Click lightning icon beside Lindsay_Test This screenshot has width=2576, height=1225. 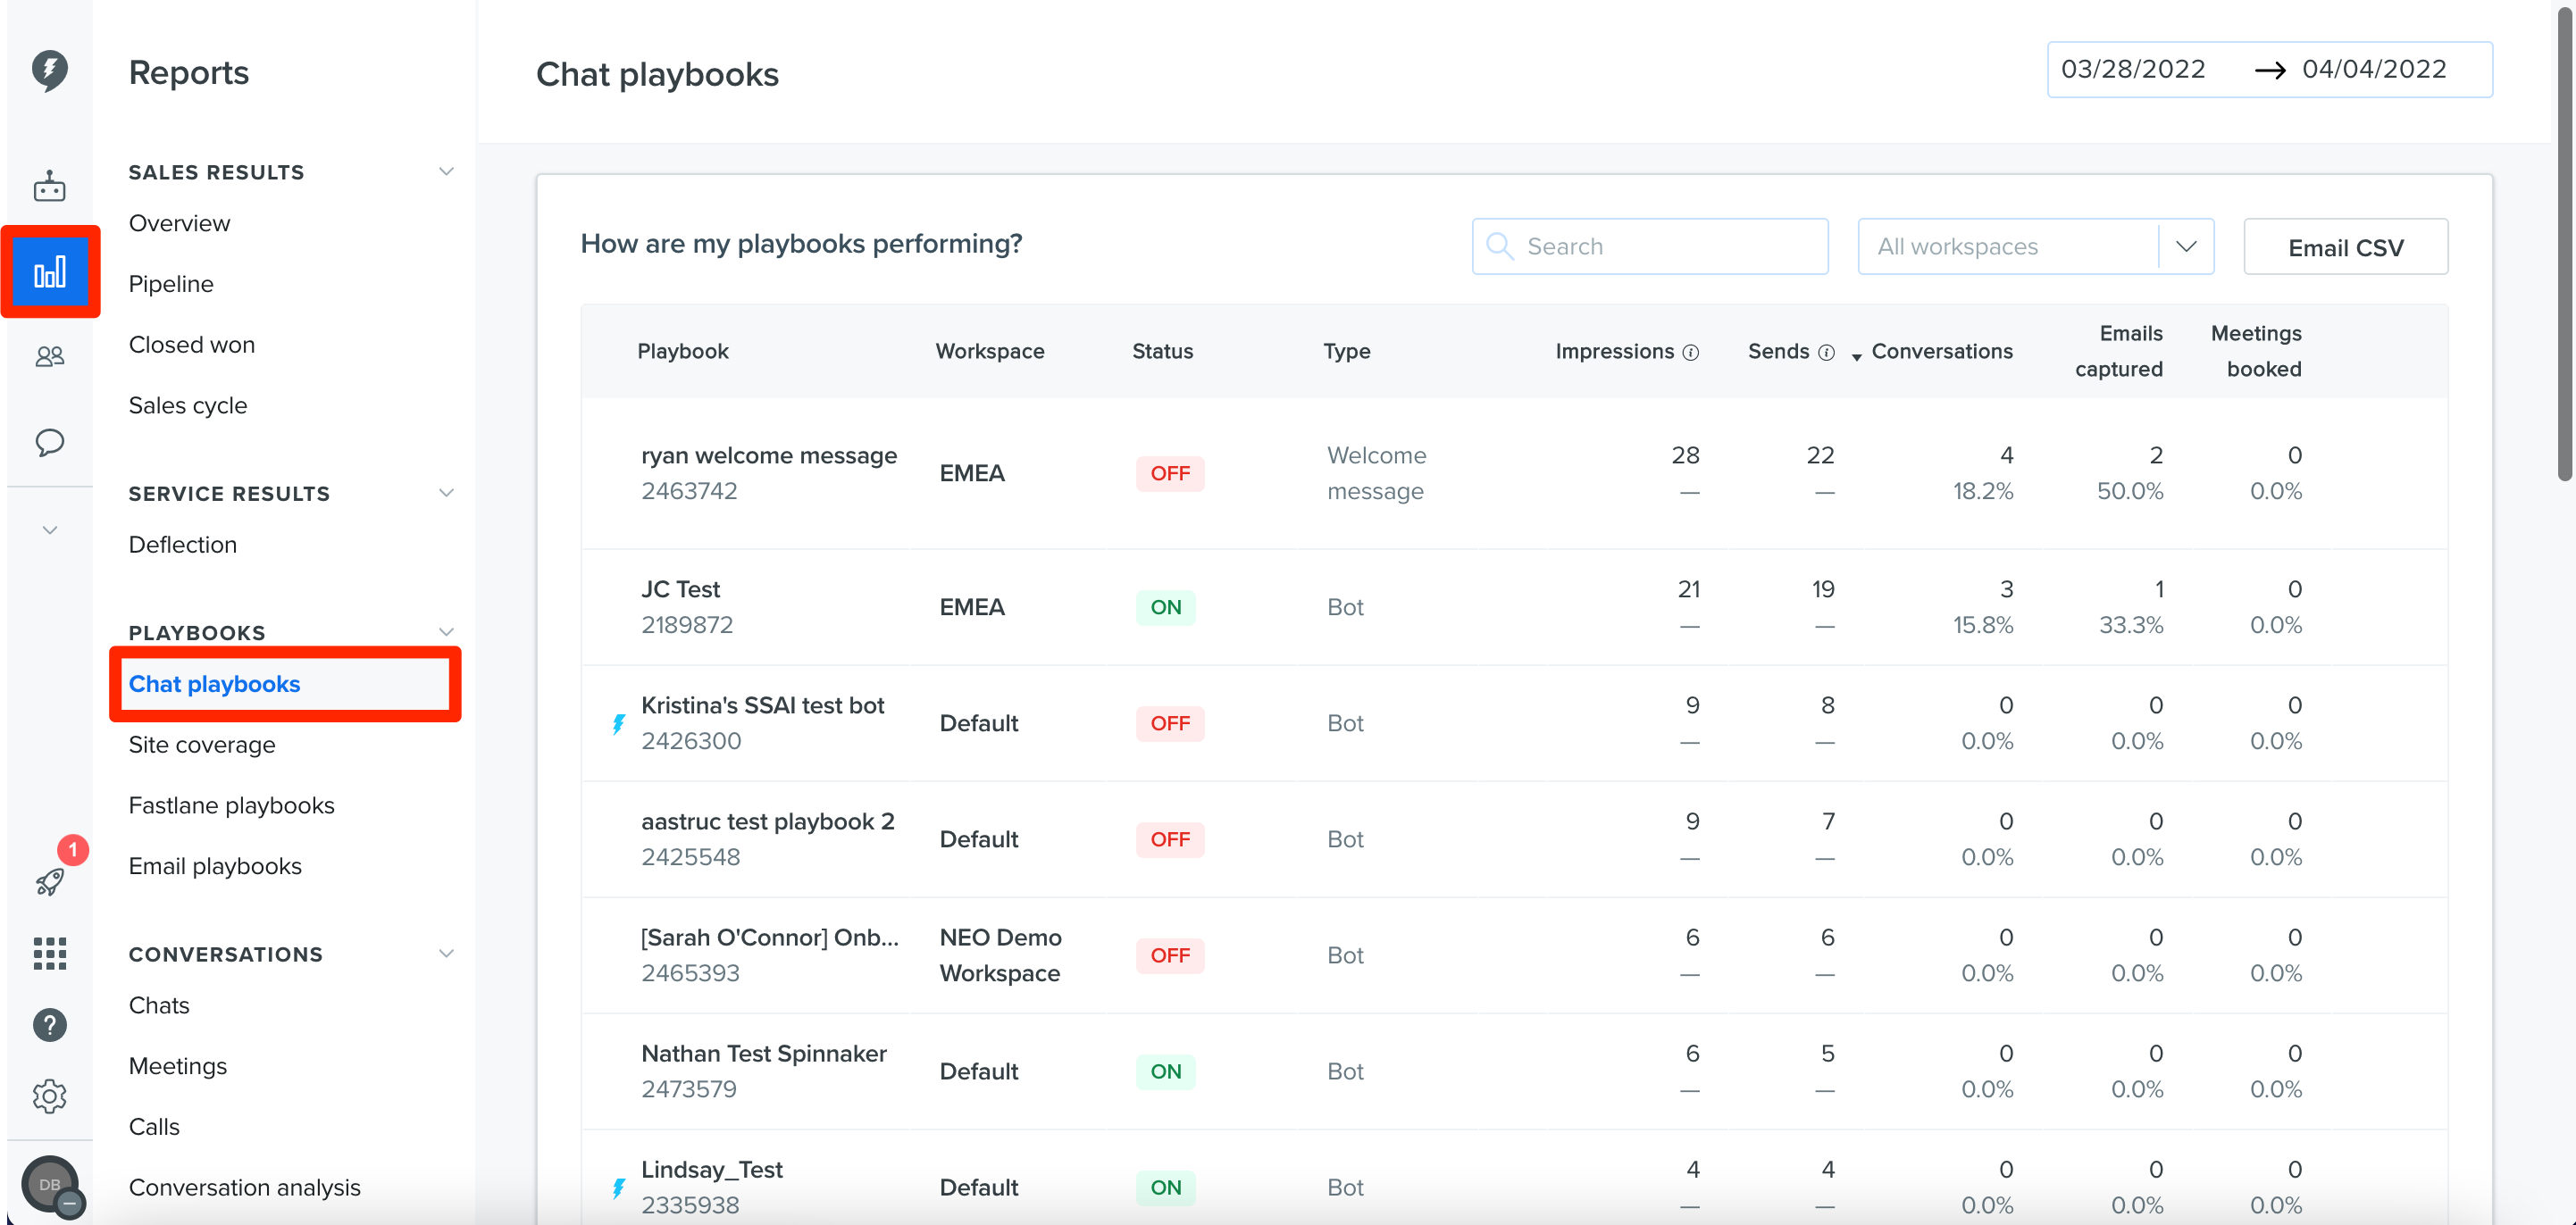[x=619, y=1187]
